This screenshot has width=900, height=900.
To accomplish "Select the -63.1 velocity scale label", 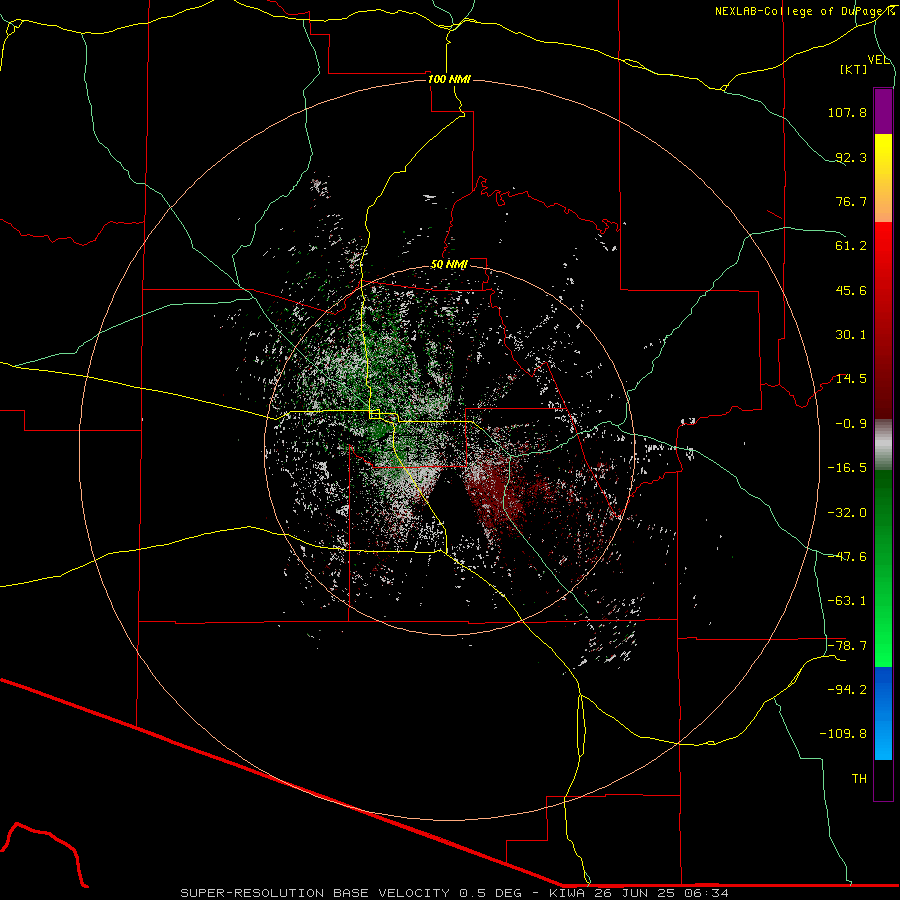I will 847,601.
